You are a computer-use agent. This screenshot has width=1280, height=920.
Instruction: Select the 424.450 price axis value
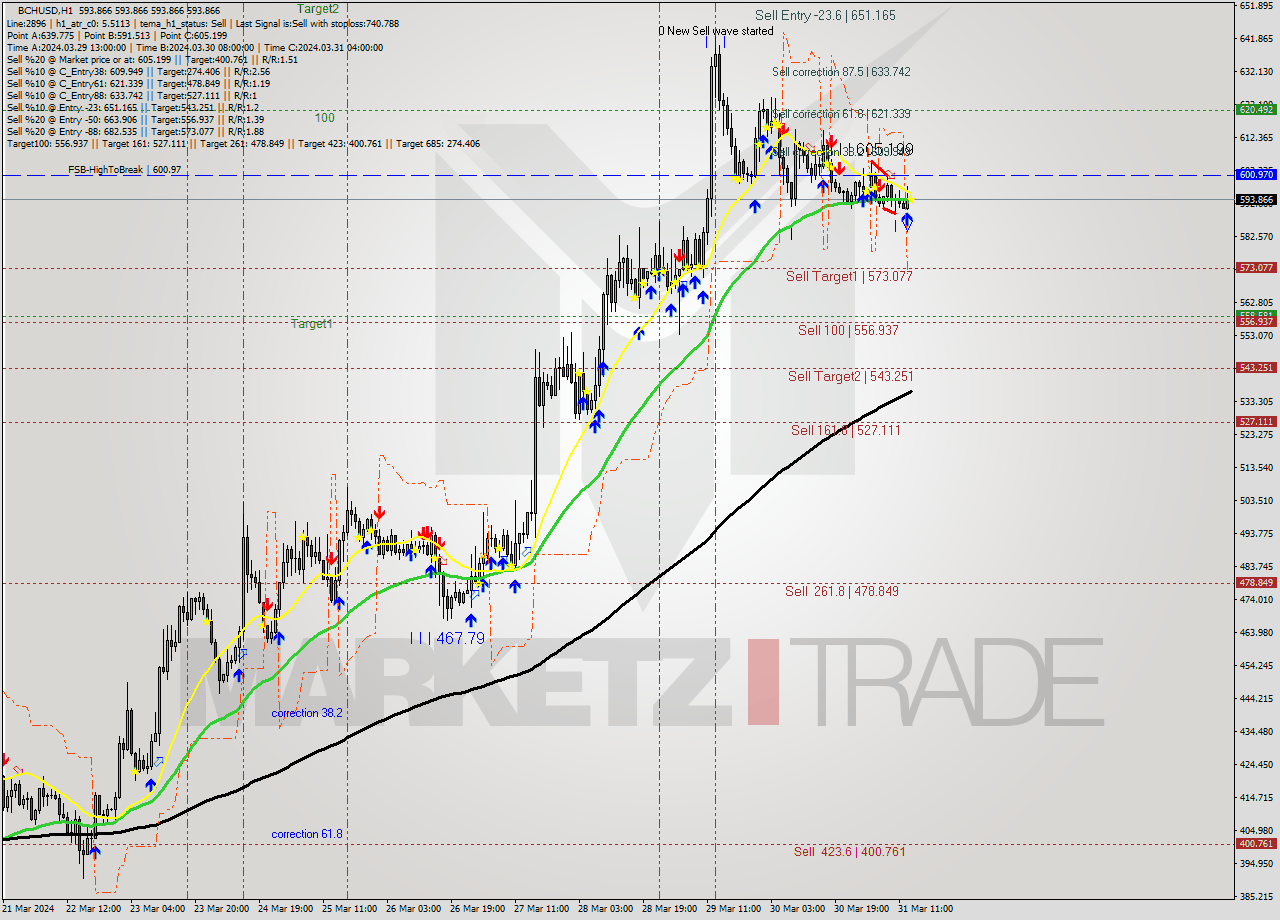(x=1256, y=765)
